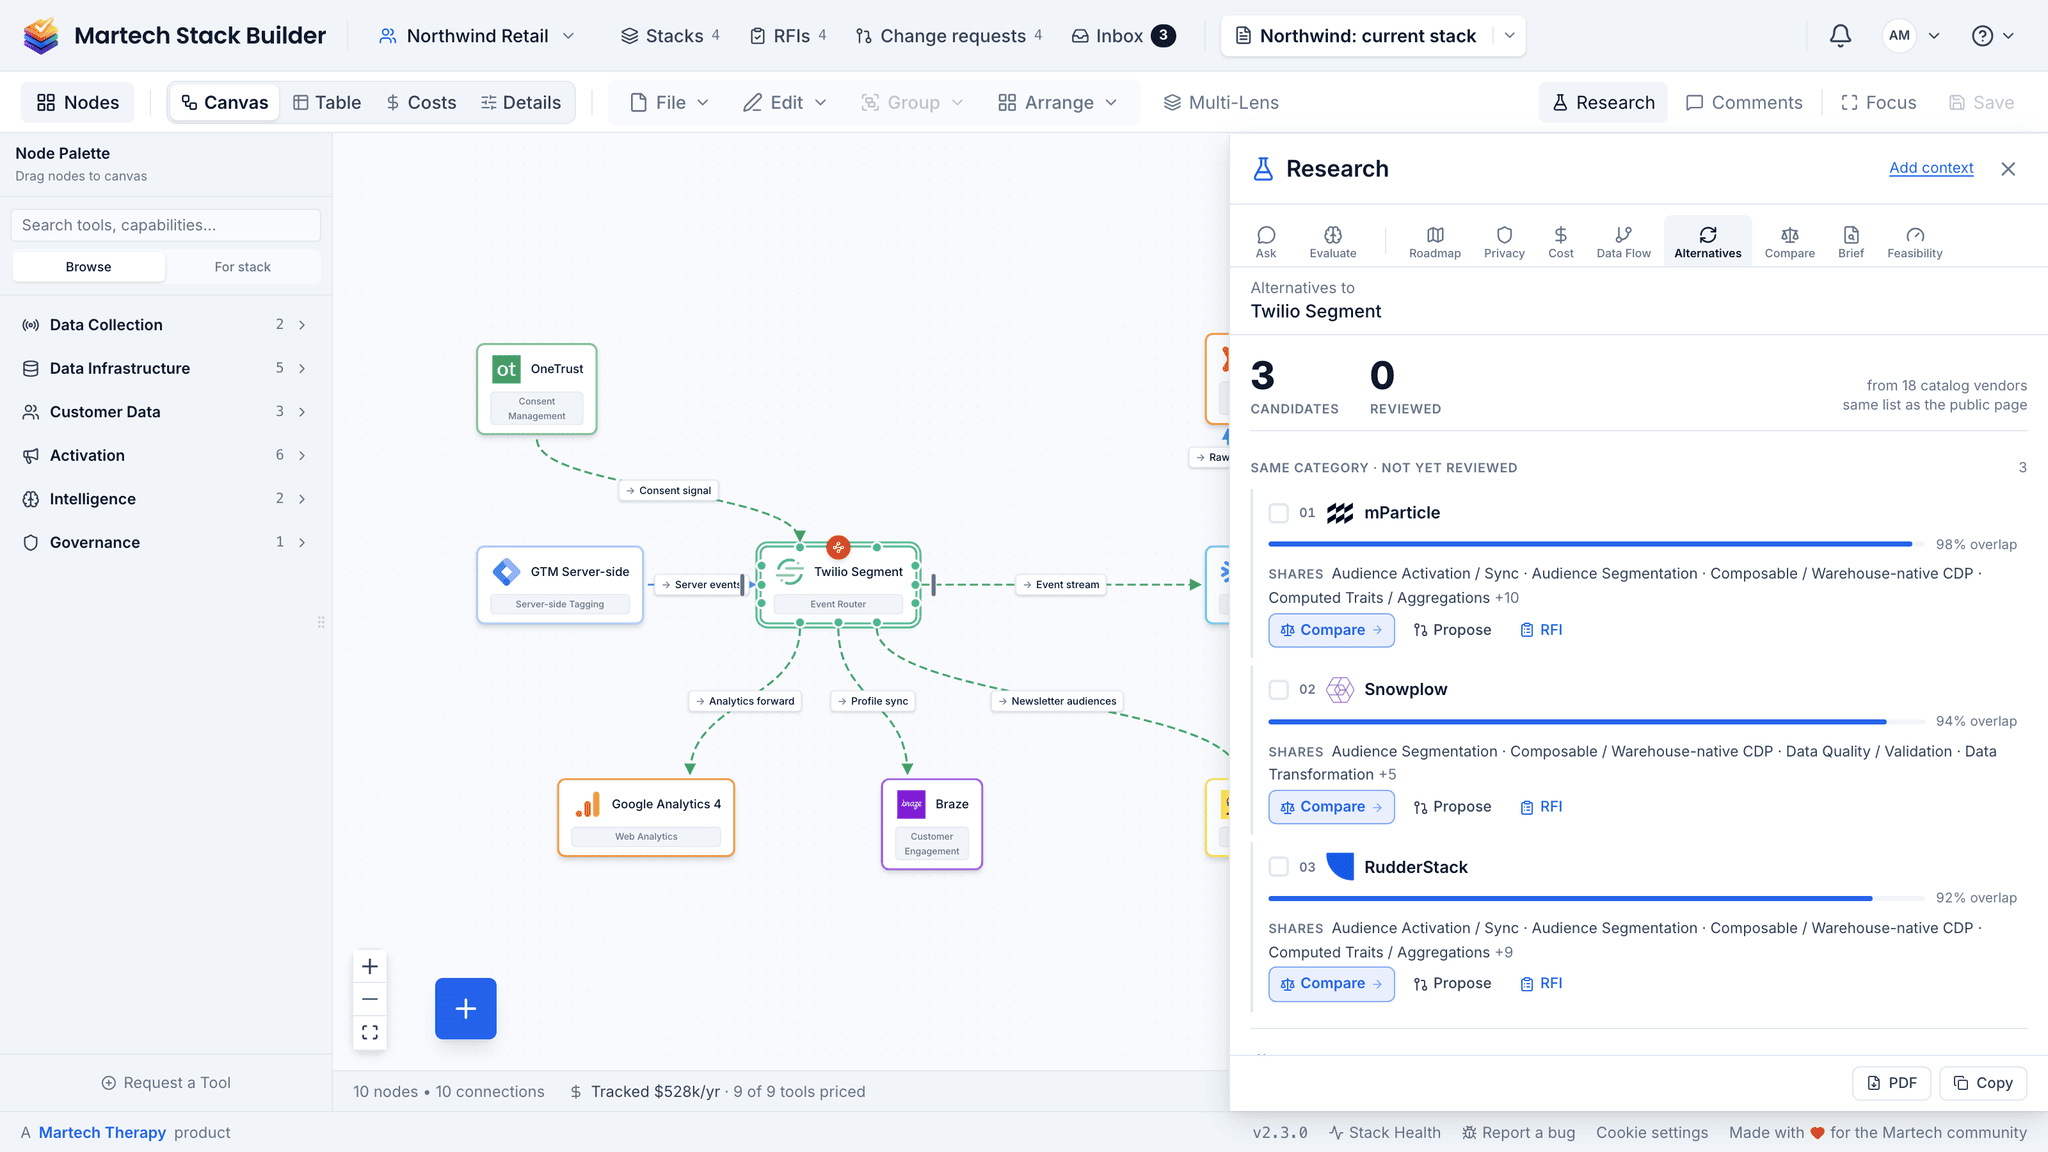
Task: Zoom out on the canvas
Action: 370,999
